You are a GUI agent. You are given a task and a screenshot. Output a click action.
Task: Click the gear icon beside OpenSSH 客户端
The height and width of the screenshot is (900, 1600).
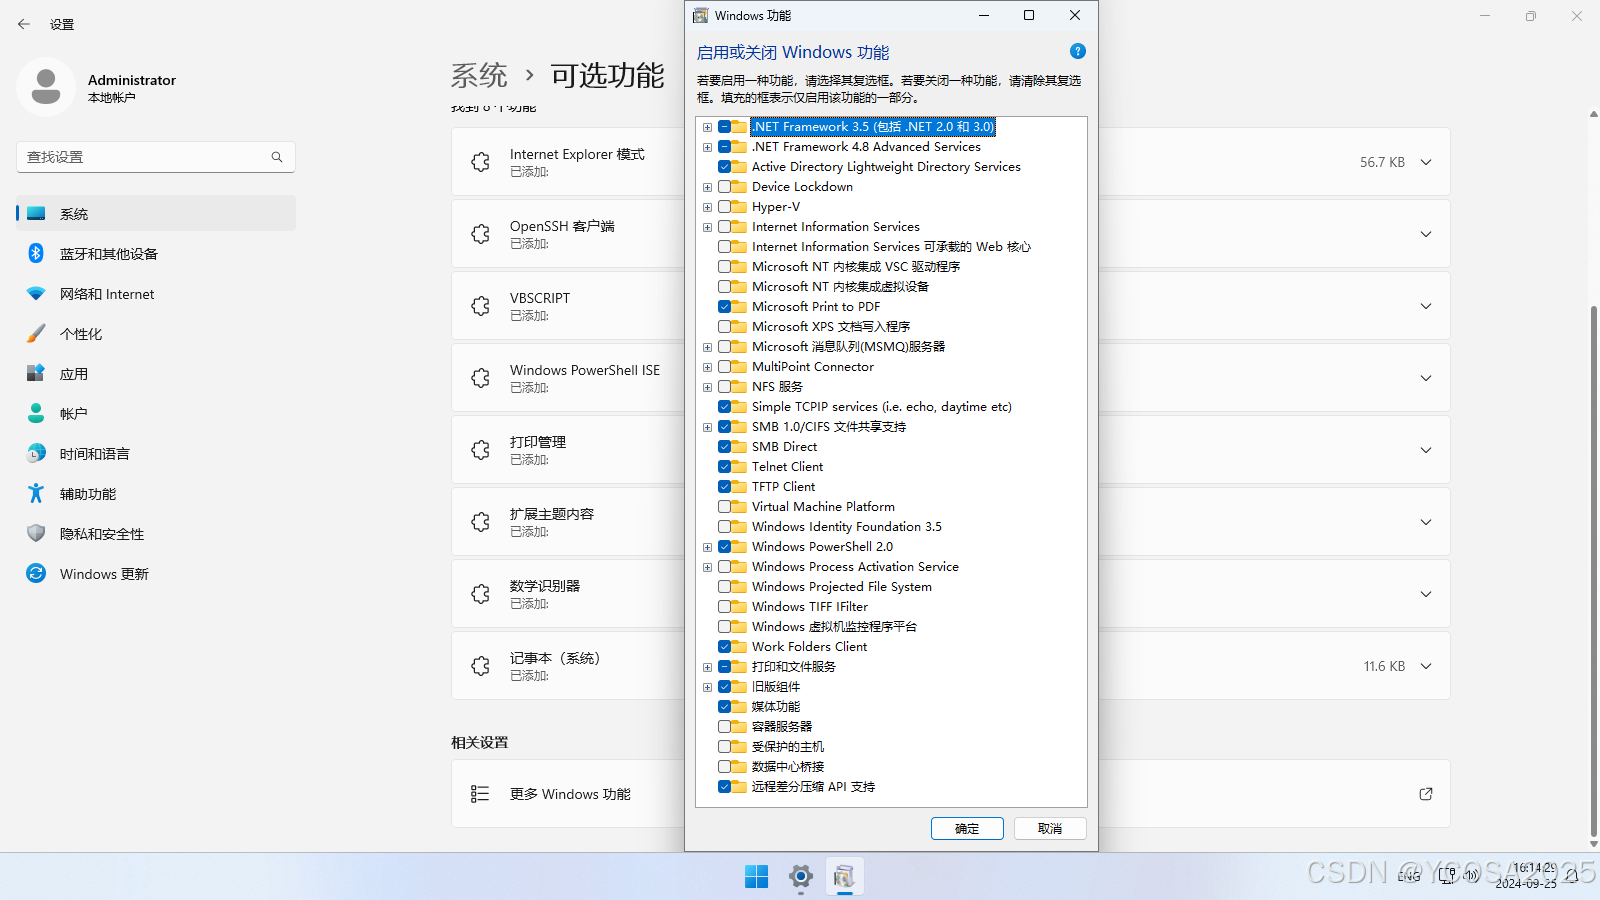click(480, 234)
